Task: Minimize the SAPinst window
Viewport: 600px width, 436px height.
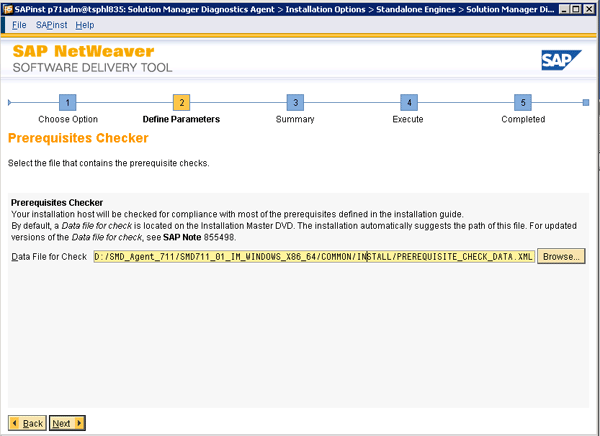Action: click(564, 9)
